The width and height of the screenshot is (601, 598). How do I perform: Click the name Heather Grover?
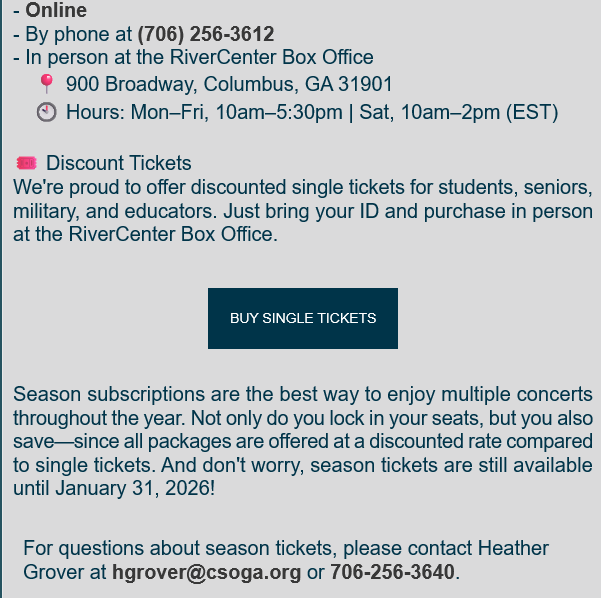pos(286,560)
